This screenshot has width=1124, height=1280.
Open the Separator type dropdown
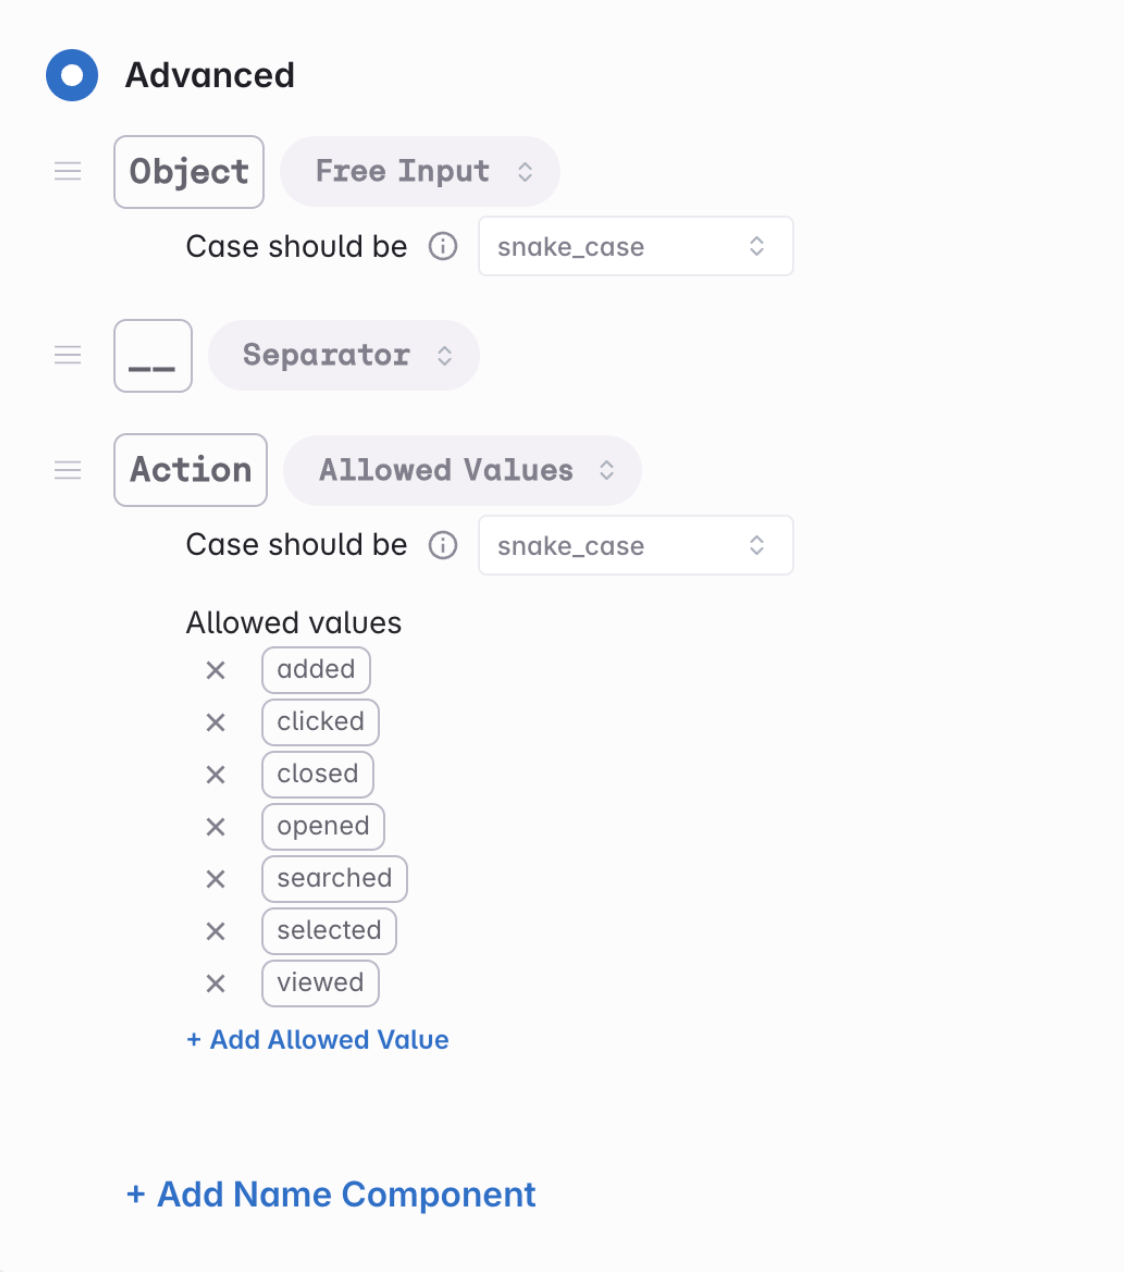pyautogui.click(x=344, y=355)
